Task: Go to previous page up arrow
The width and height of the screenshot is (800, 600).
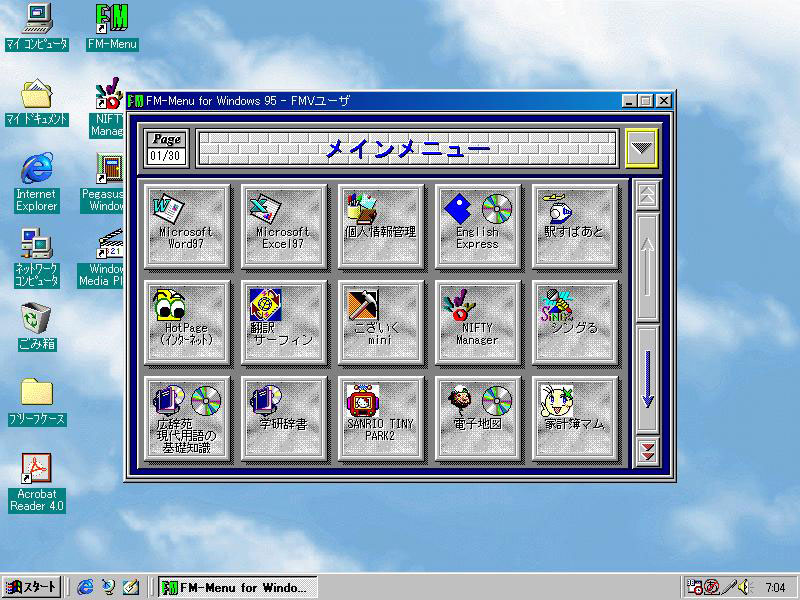Action: pyautogui.click(x=647, y=266)
